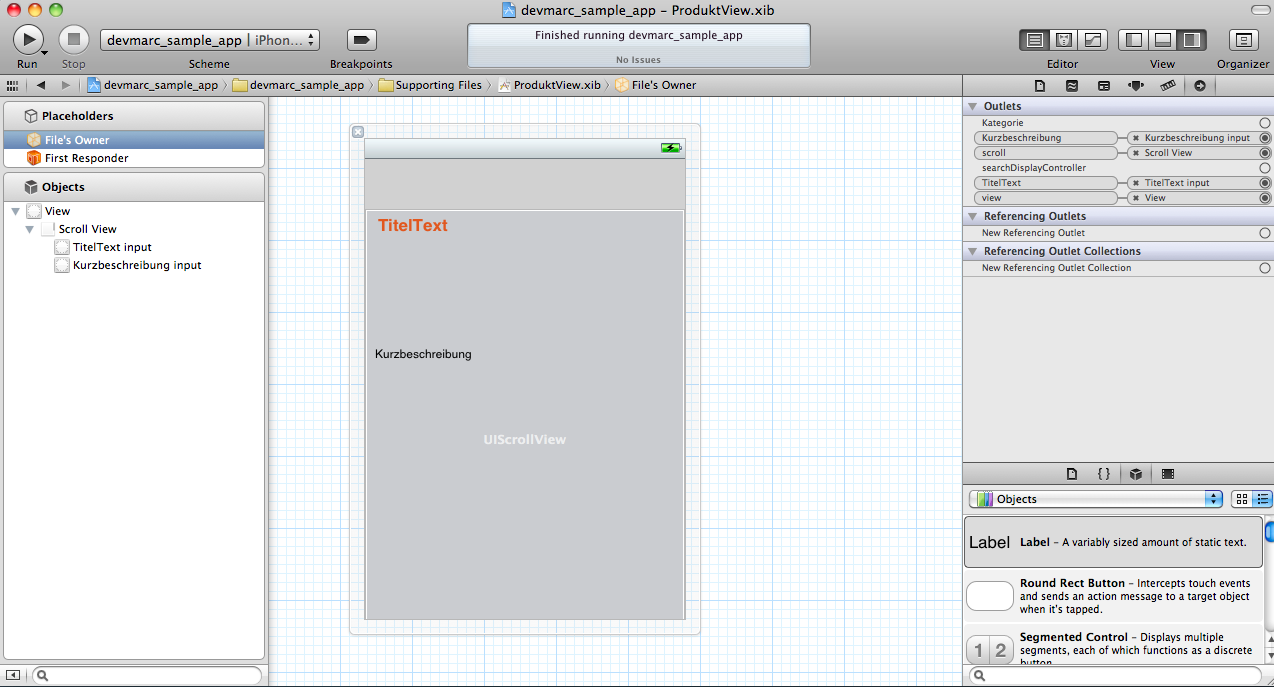Open the Organizer window

[1243, 40]
